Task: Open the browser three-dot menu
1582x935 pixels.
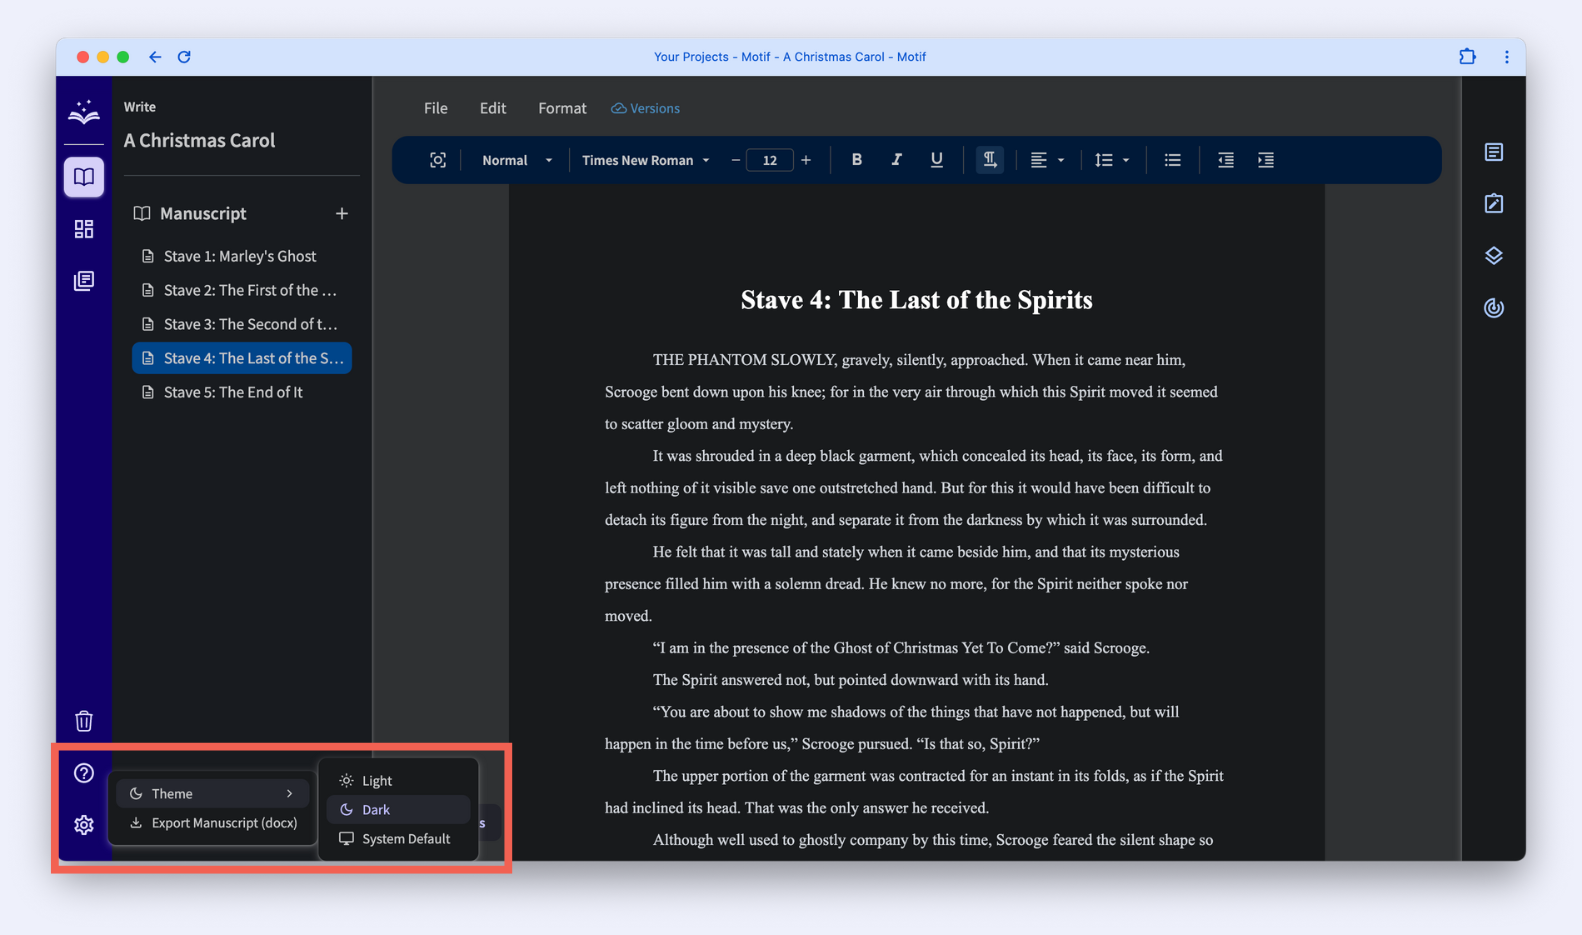Action: tap(1507, 57)
